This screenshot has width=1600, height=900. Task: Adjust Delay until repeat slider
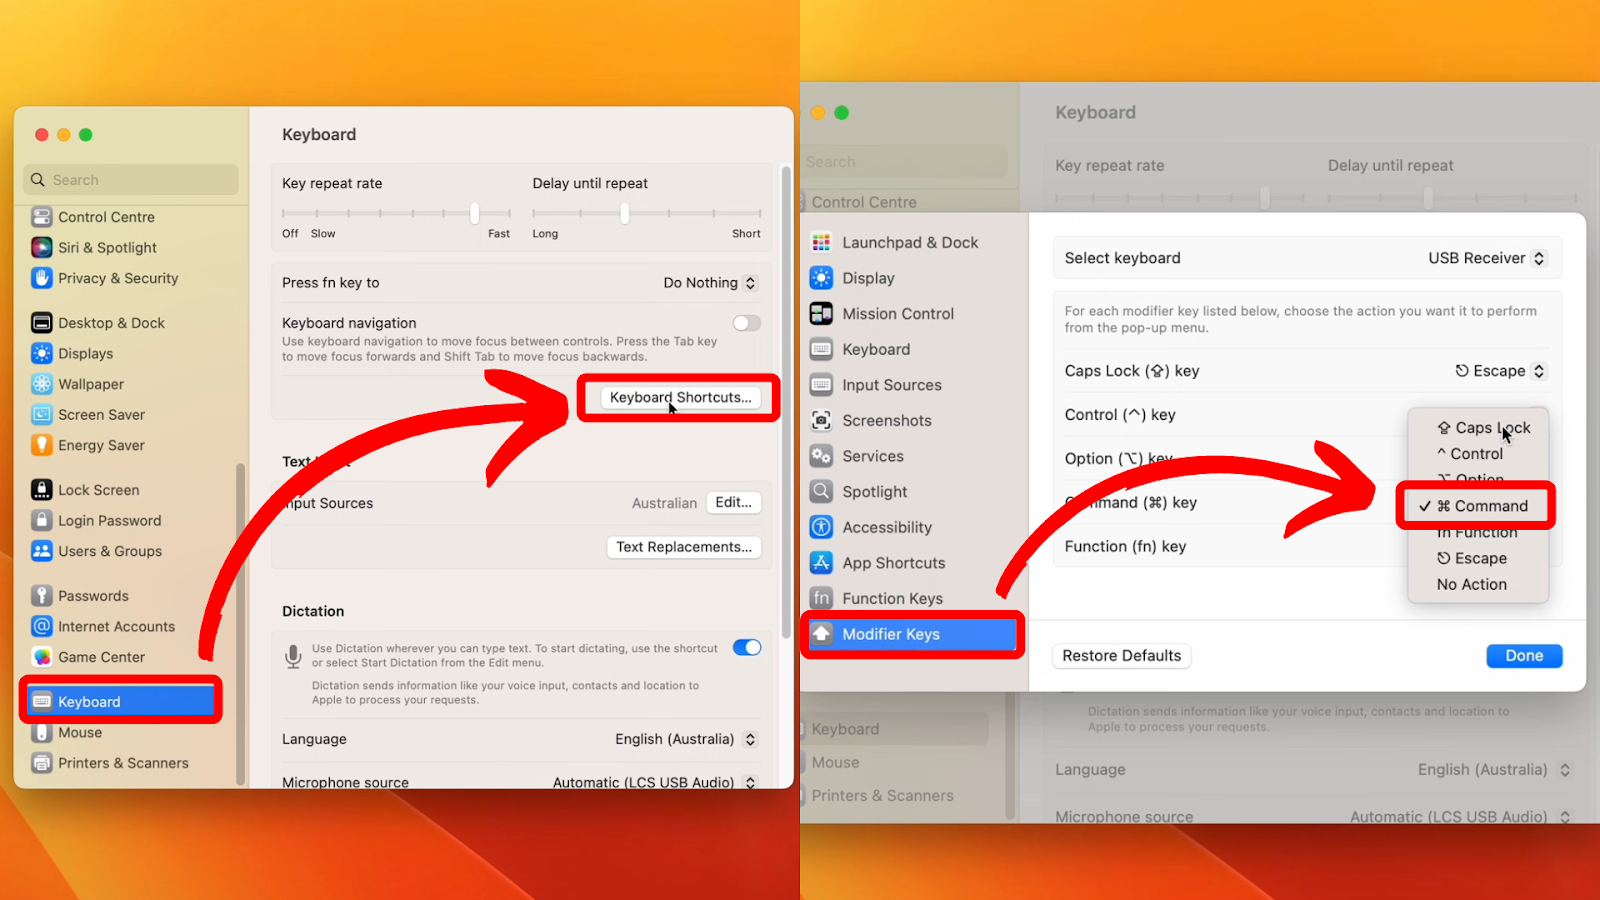[625, 213]
